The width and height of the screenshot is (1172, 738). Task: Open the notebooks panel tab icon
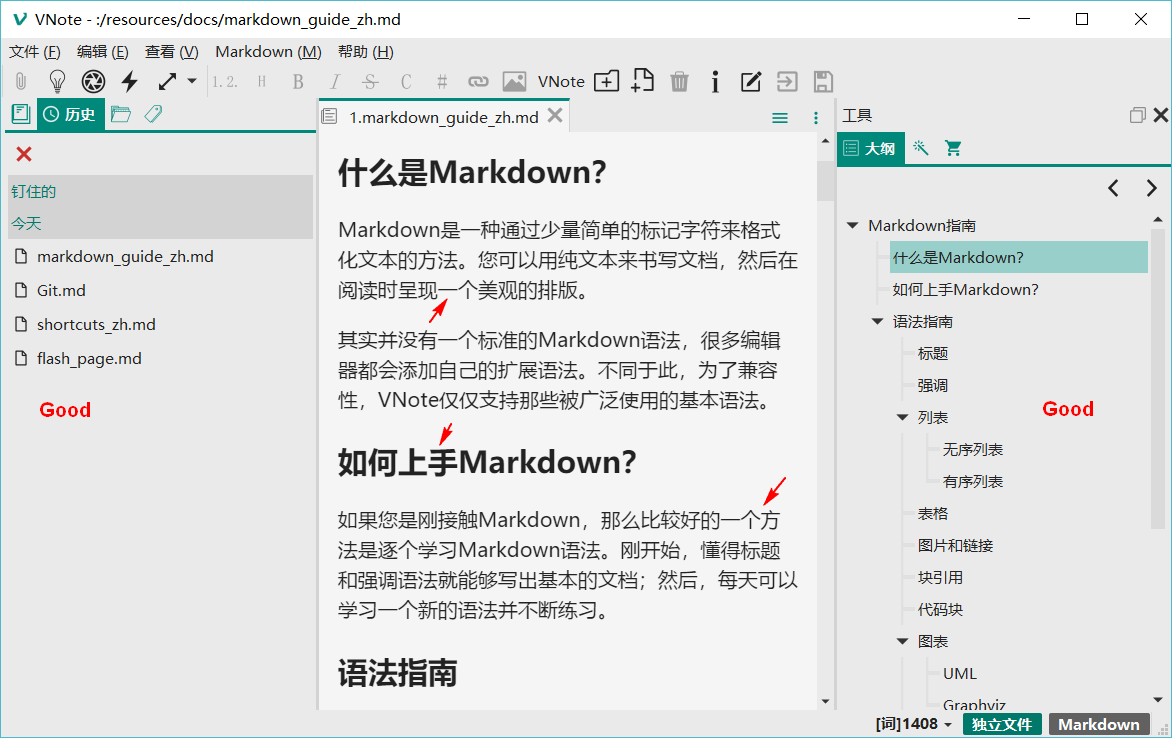pos(21,114)
